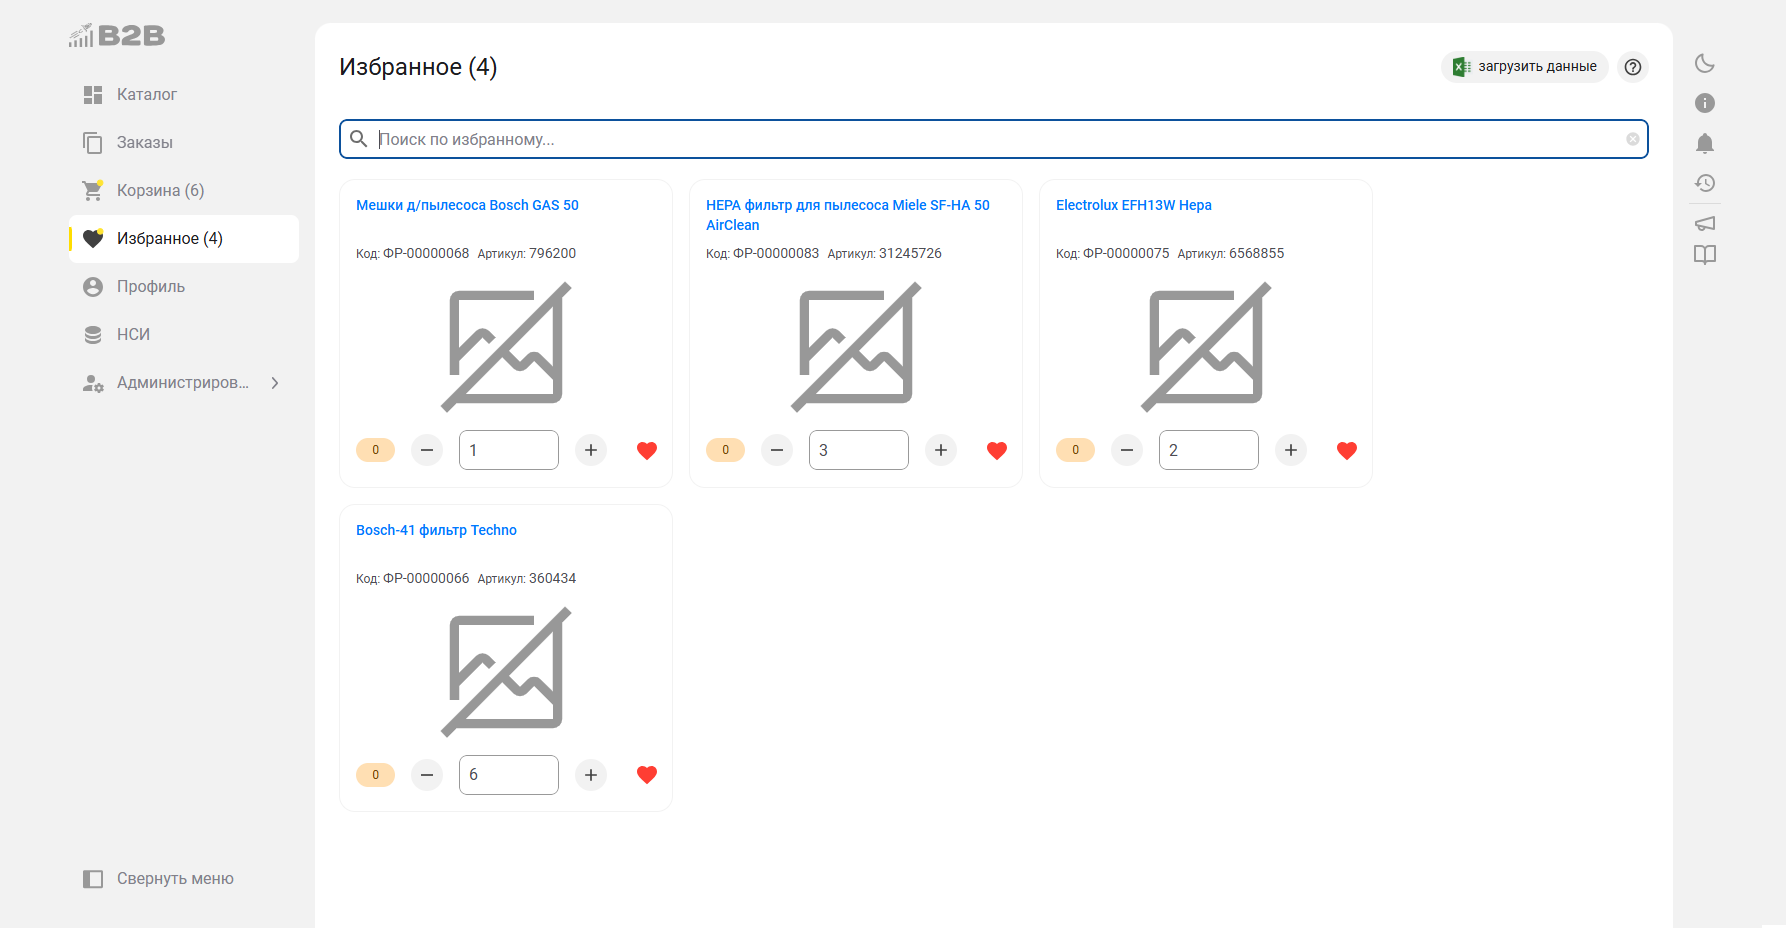Edit the quantity field of Bosch-41 фильтр
This screenshot has height=928, width=1786.
click(509, 775)
